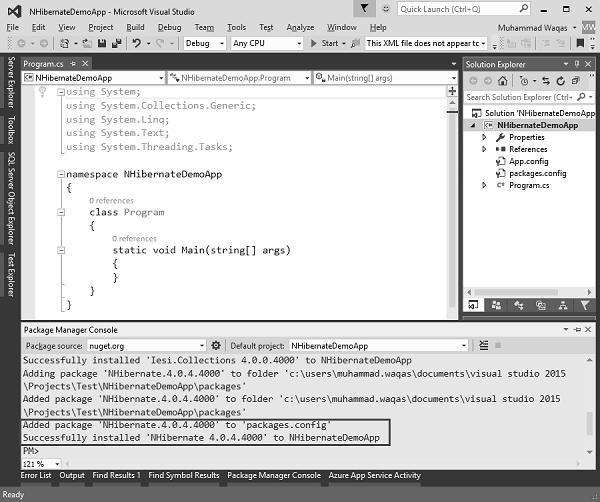Collapse the class Program outline block
This screenshot has width=600, height=502.
coord(60,212)
